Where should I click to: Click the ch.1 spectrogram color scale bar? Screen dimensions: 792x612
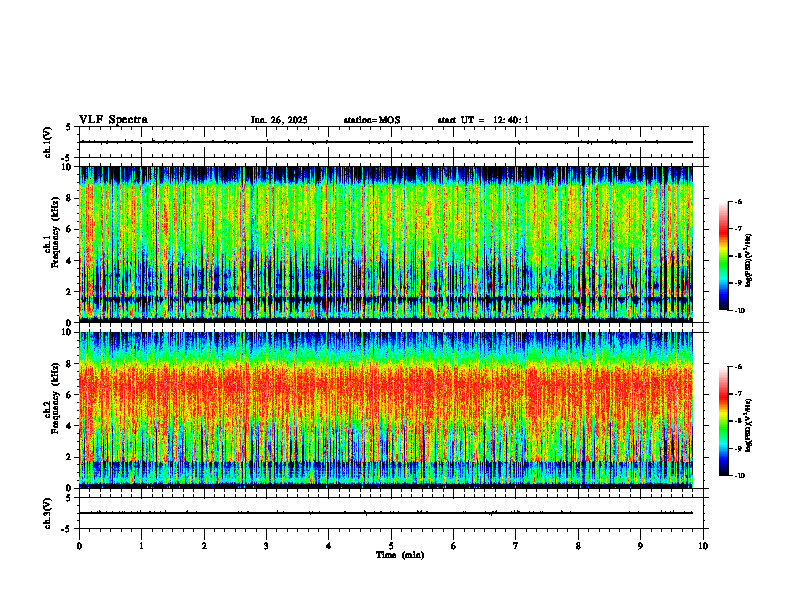(723, 256)
